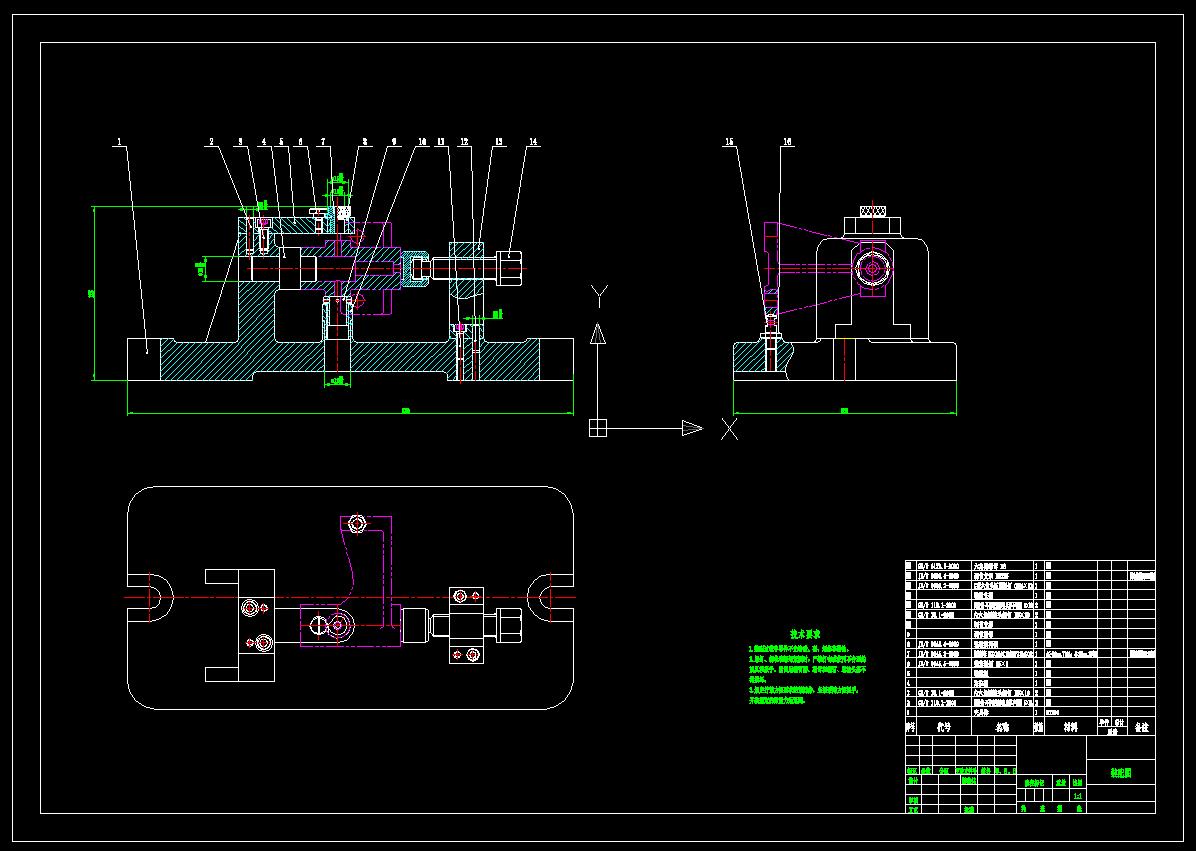Select part balloon number 14
The width and height of the screenshot is (1196, 851).
pos(533,142)
